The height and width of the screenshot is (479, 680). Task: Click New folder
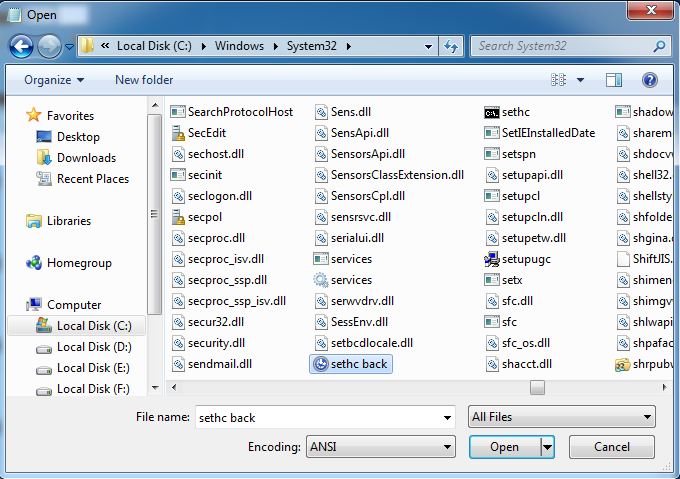pos(144,80)
